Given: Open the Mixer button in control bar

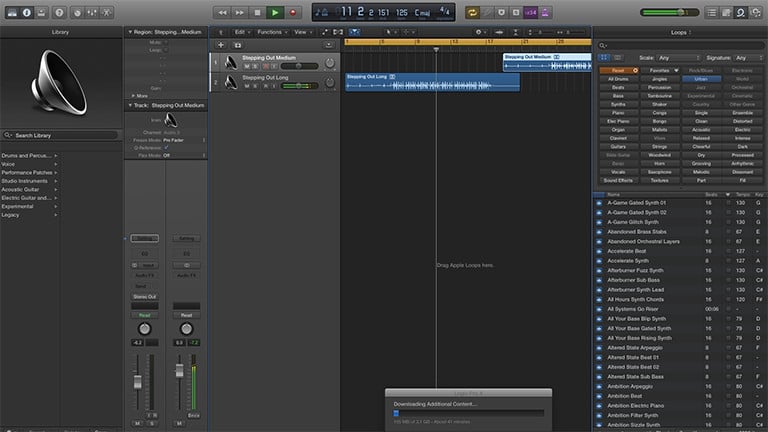Looking at the screenshot, I should point(92,13).
